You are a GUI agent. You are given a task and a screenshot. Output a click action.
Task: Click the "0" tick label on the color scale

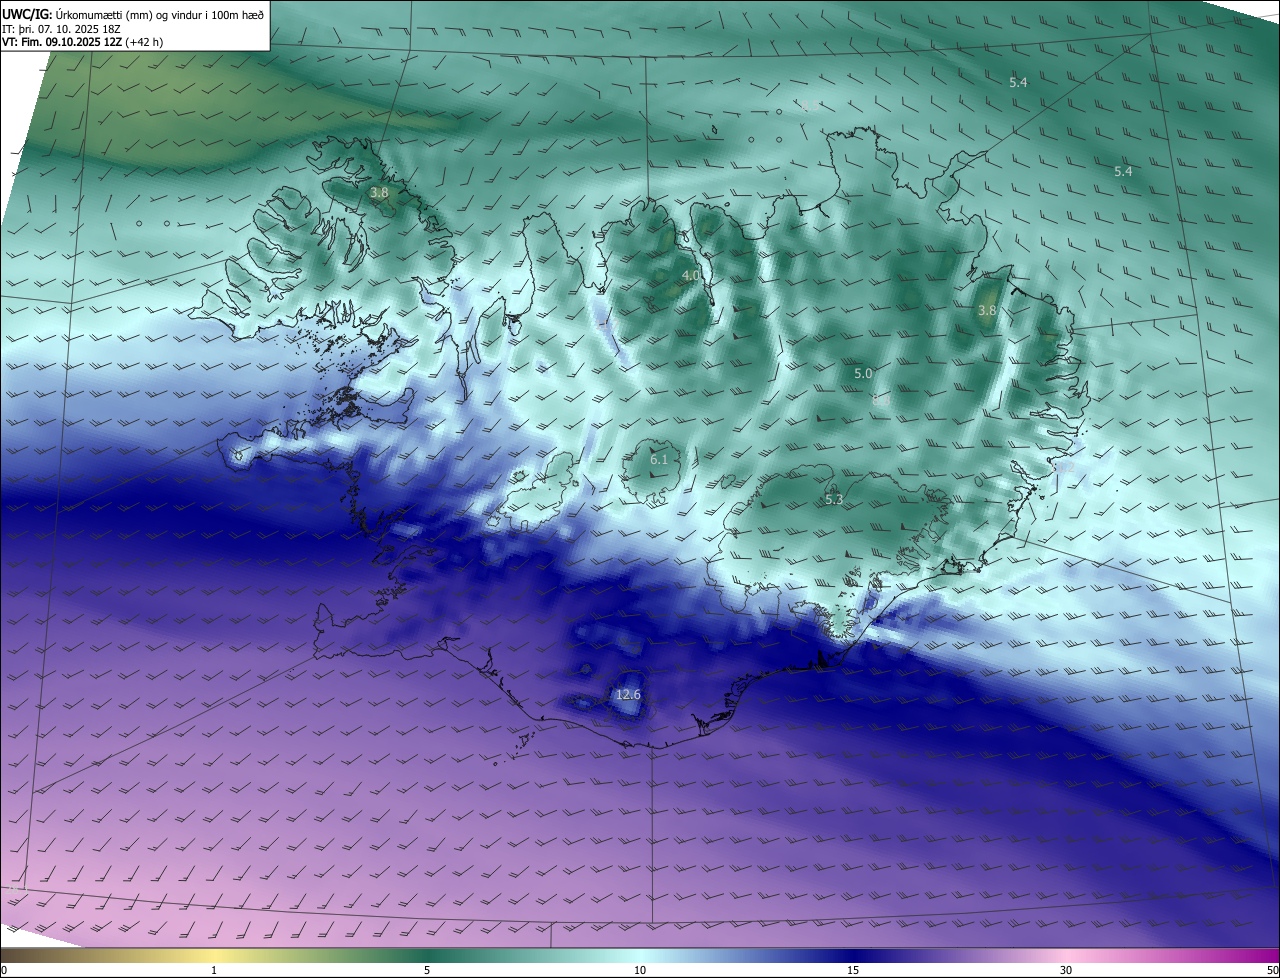coord(4,970)
